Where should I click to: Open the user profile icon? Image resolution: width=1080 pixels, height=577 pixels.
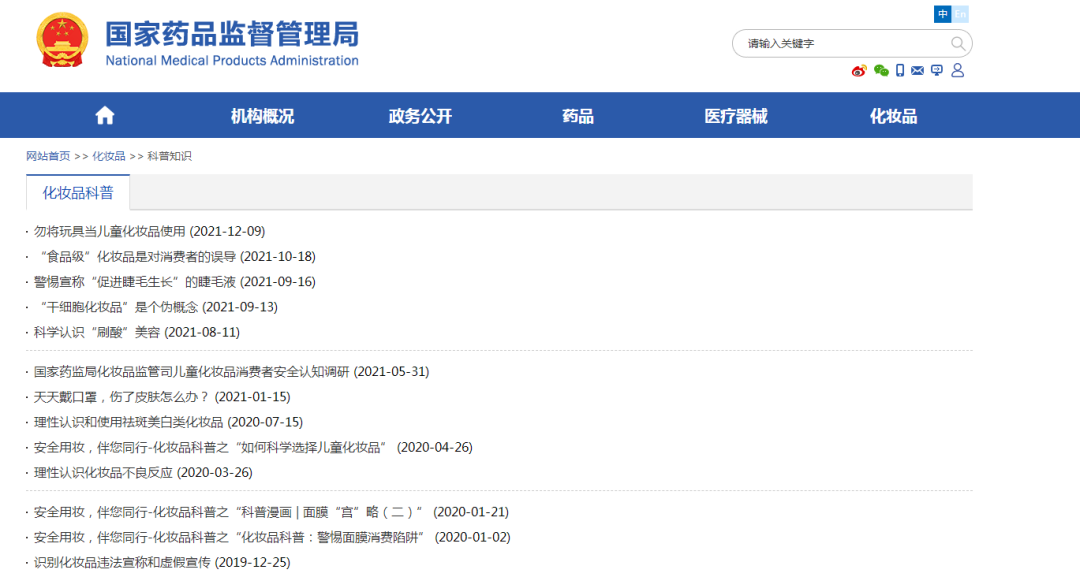coord(957,71)
